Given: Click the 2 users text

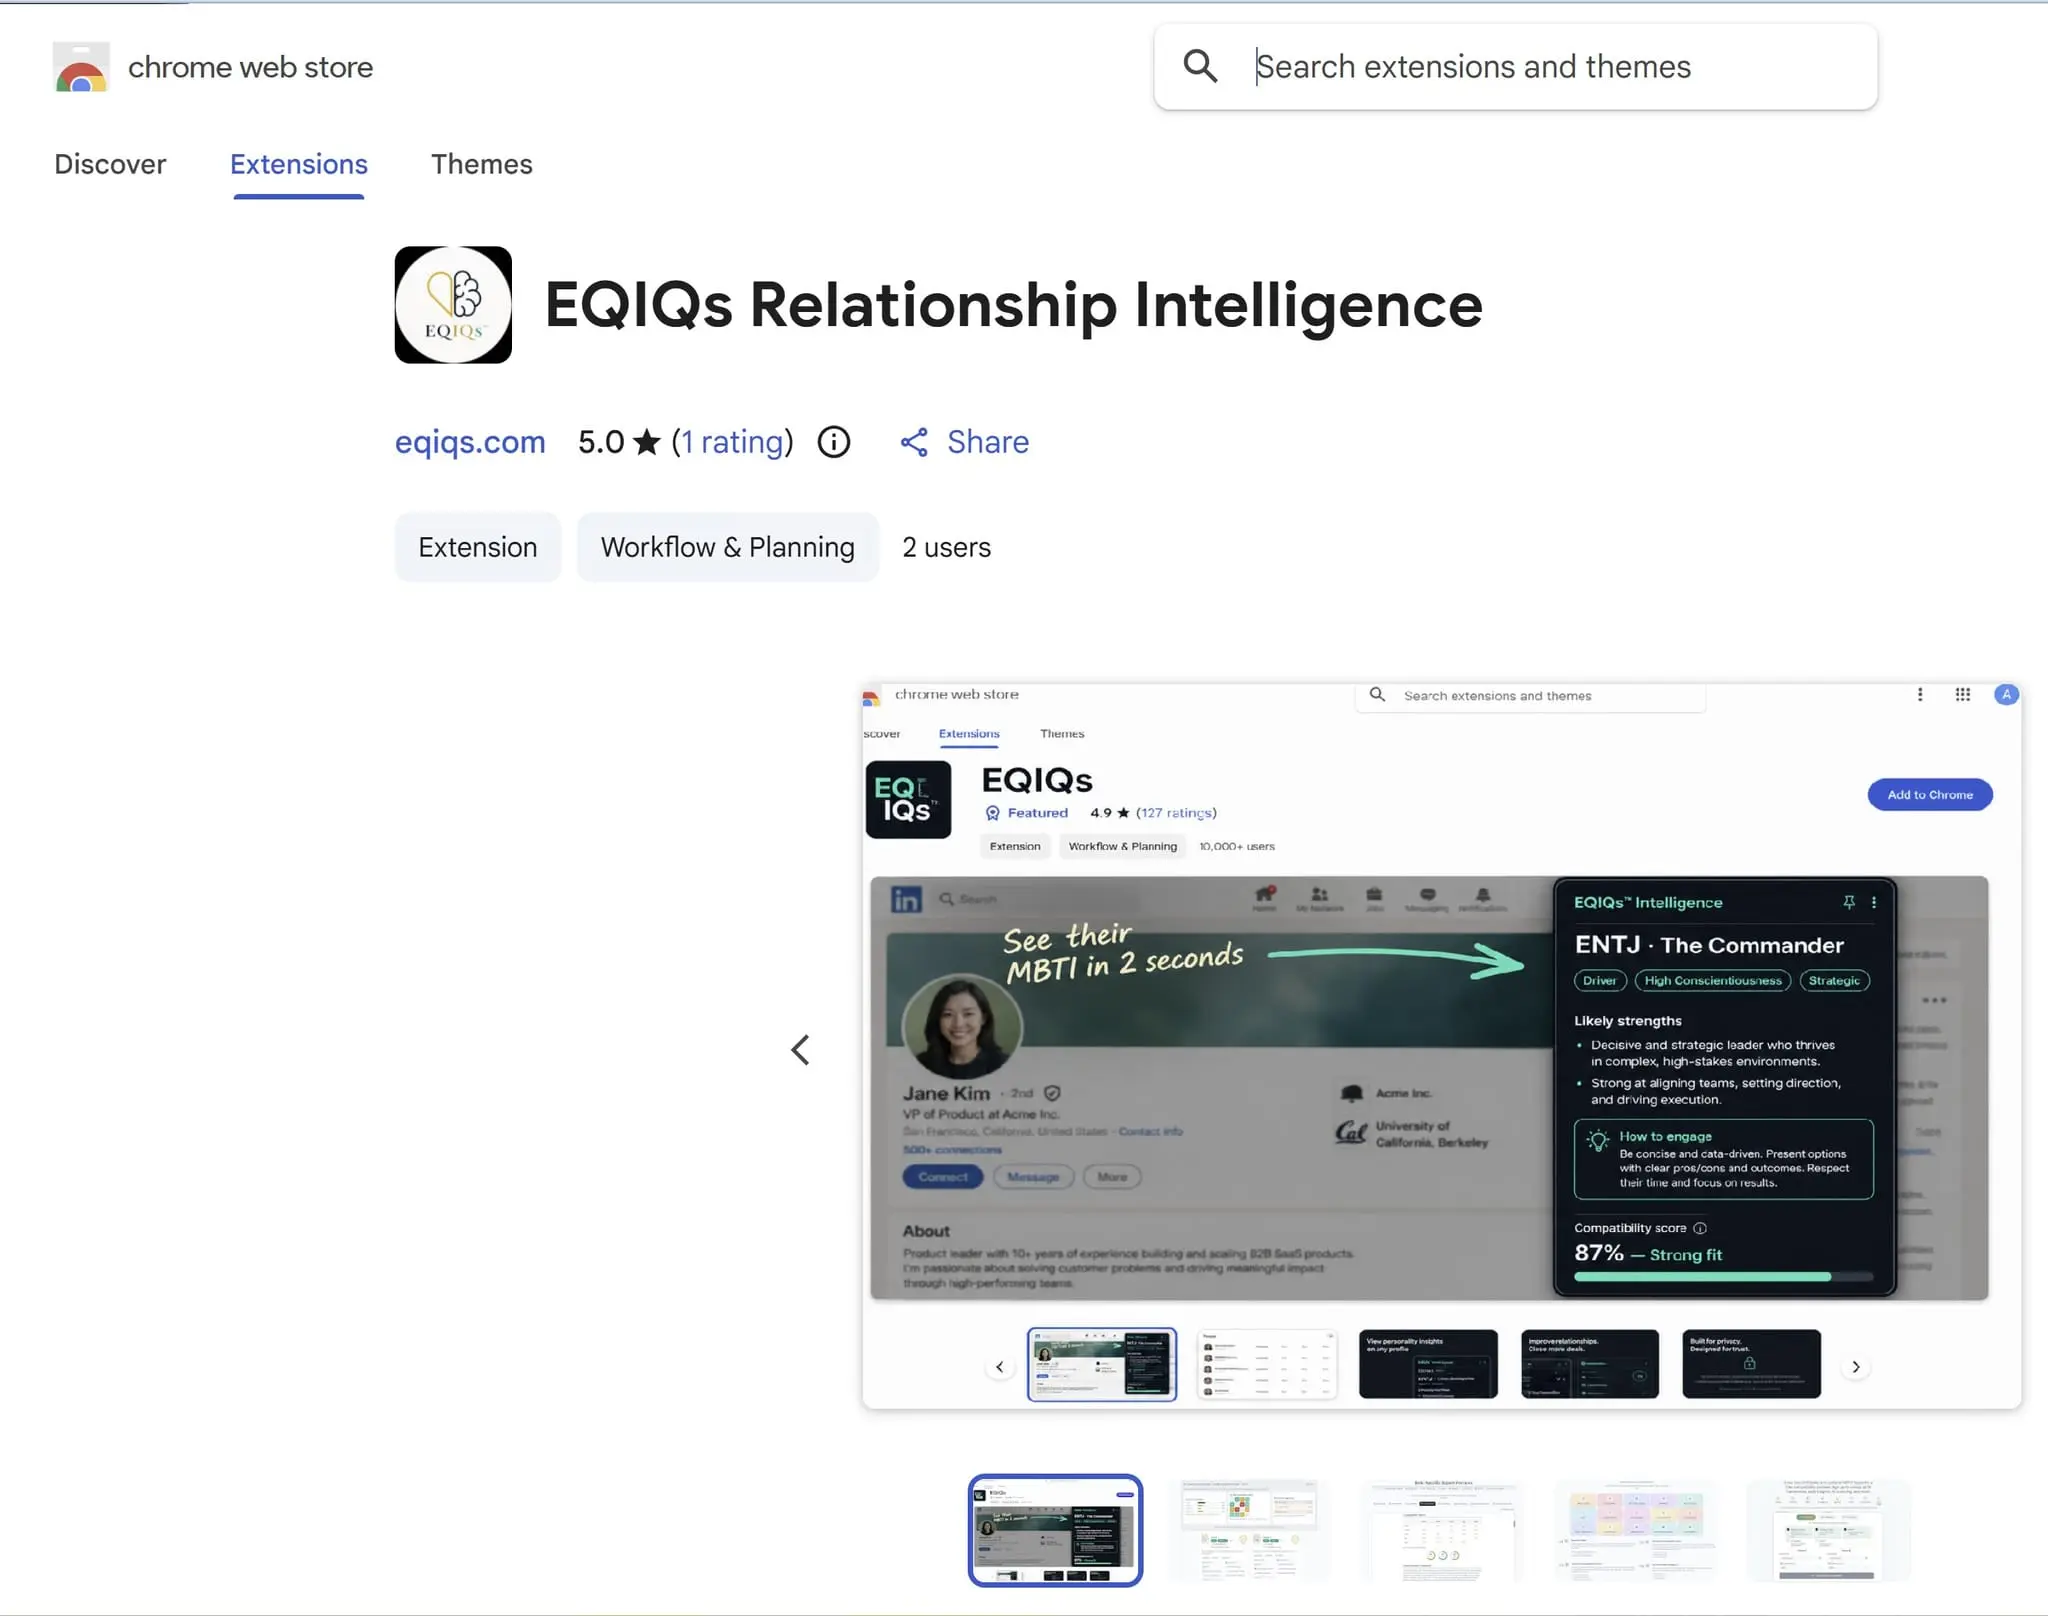Looking at the screenshot, I should pyautogui.click(x=946, y=547).
